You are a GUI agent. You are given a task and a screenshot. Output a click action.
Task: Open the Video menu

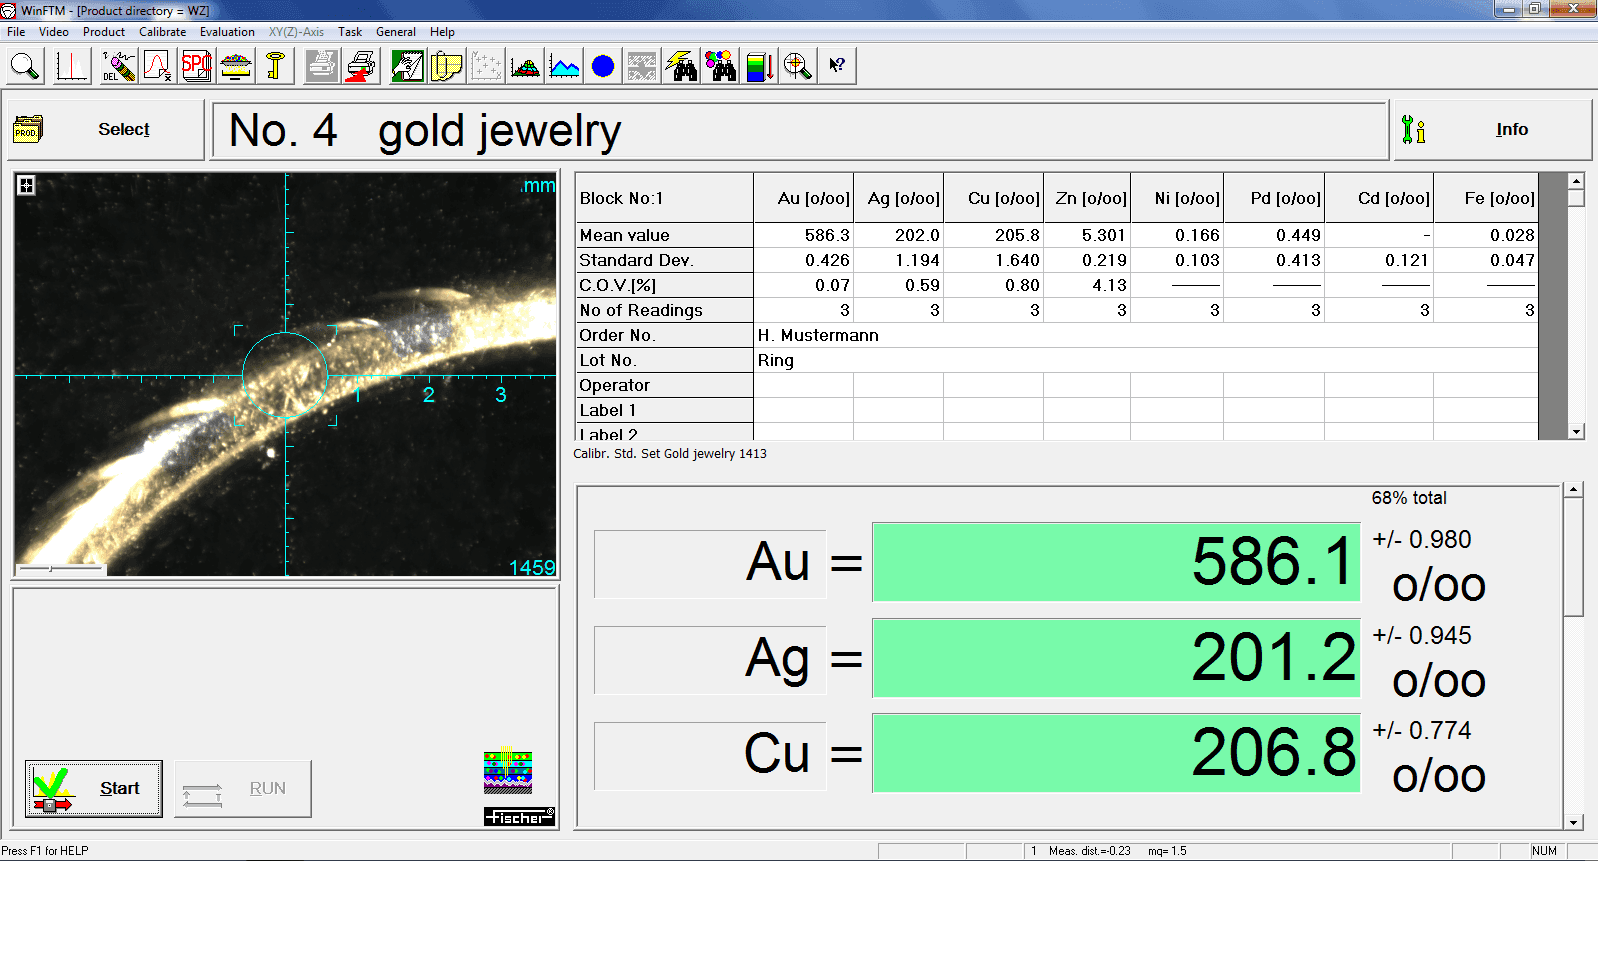point(54,32)
